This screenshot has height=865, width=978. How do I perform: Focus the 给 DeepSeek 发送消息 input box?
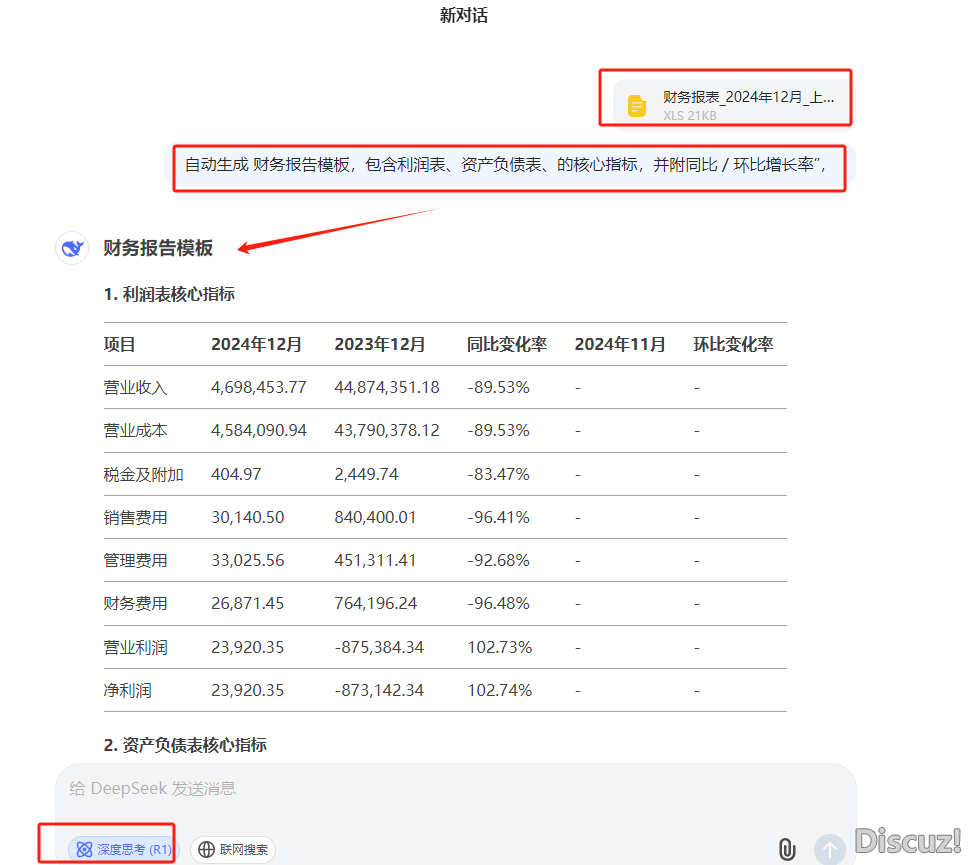click(455, 789)
